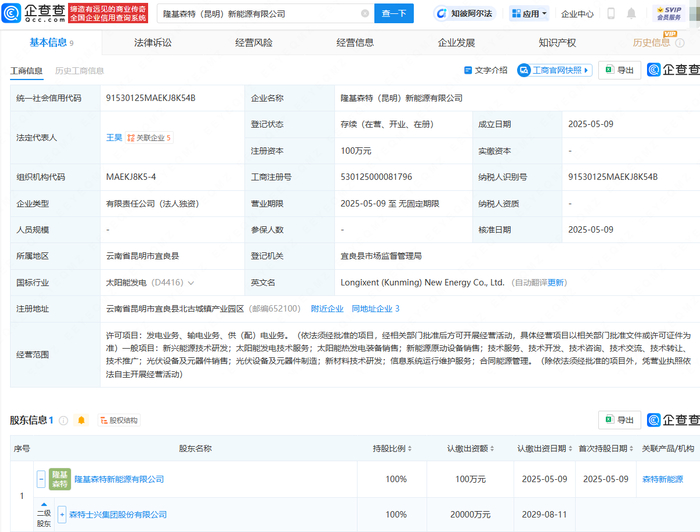Image resolution: width=700 pixels, height=532 pixels.
Task: Click the 企查查 logo in the header
Action: pos(32,14)
